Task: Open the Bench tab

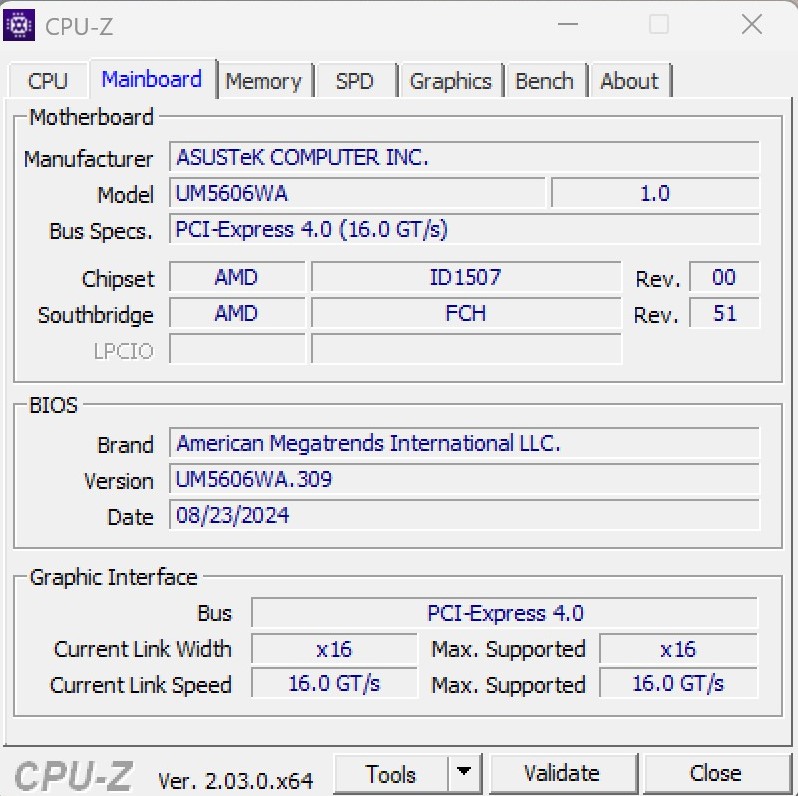Action: point(545,81)
